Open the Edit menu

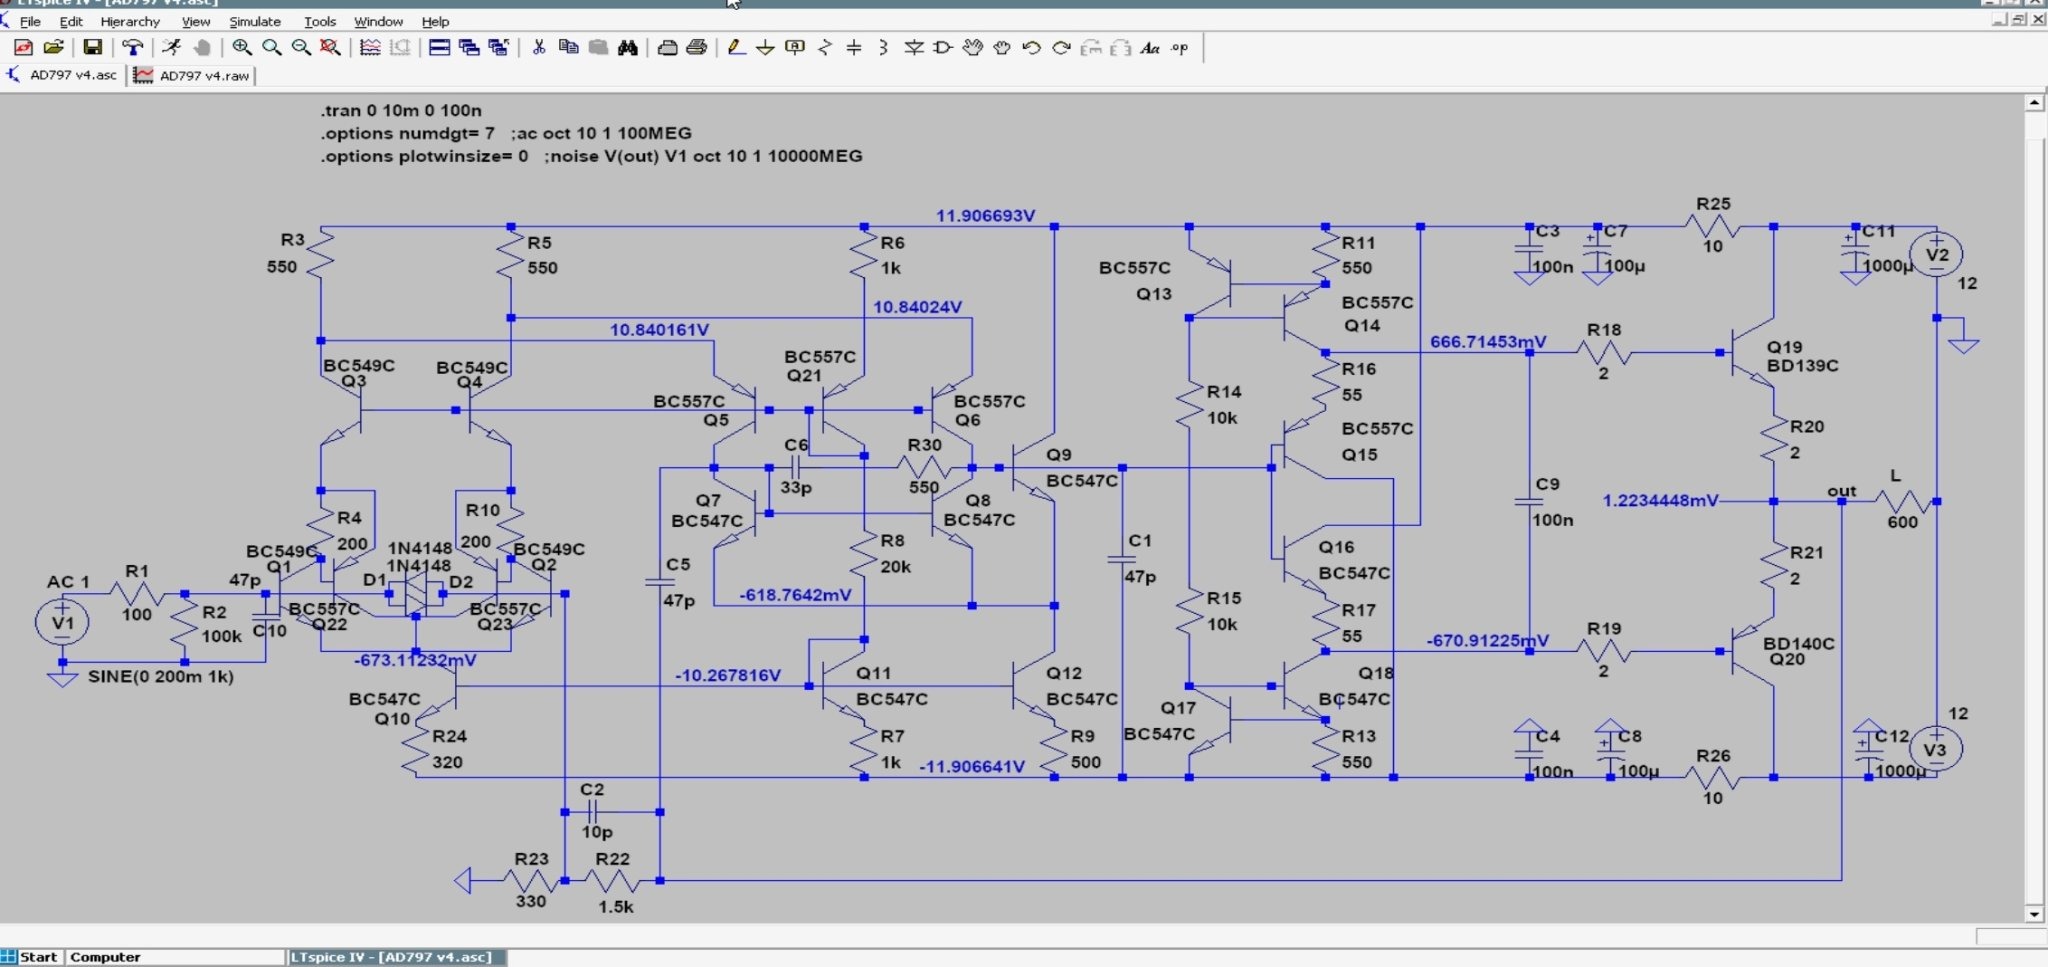coord(71,21)
